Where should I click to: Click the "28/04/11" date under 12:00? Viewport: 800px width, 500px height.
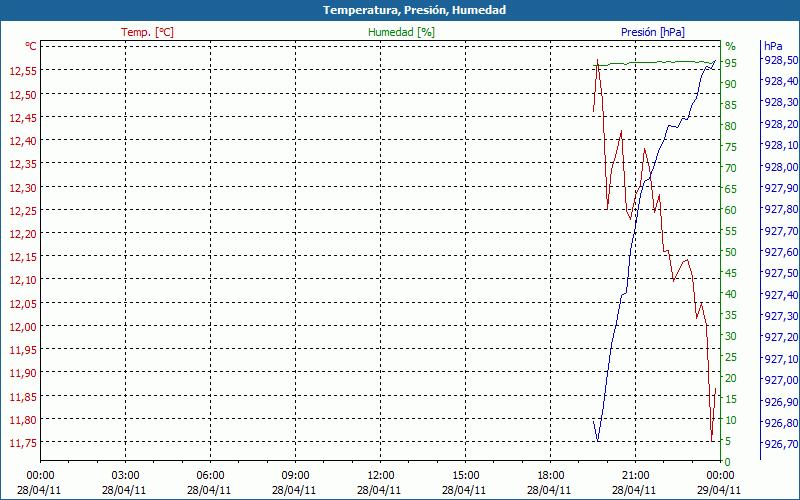click(379, 490)
